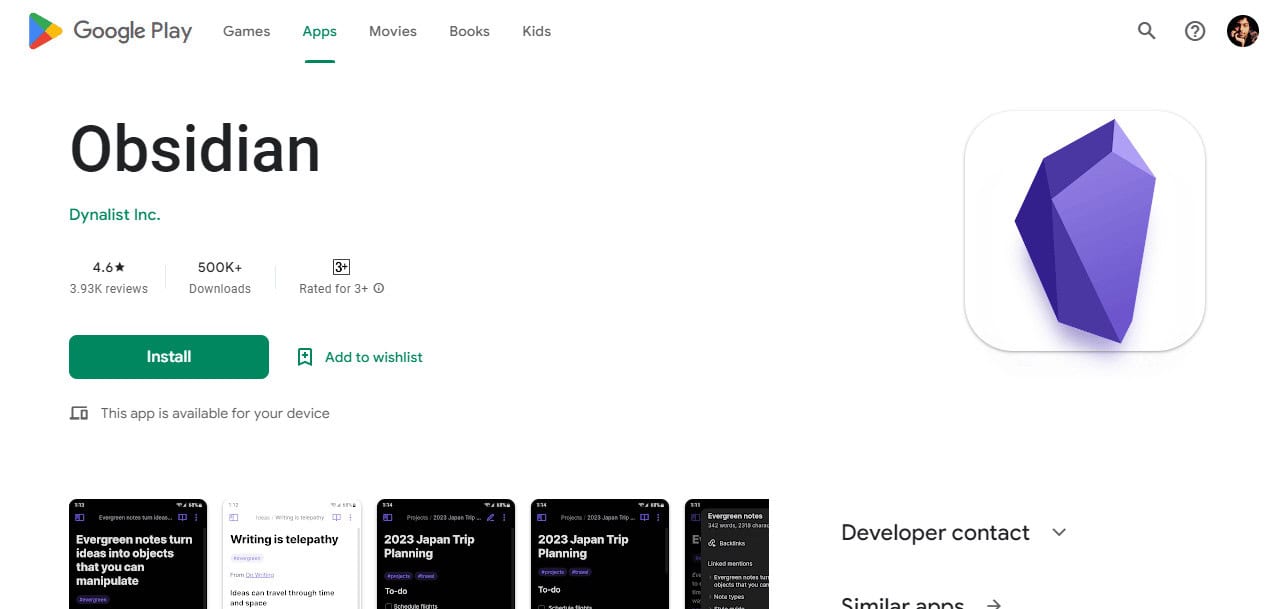The height and width of the screenshot is (609, 1275).
Task: Switch to the Games tab
Action: point(246,31)
